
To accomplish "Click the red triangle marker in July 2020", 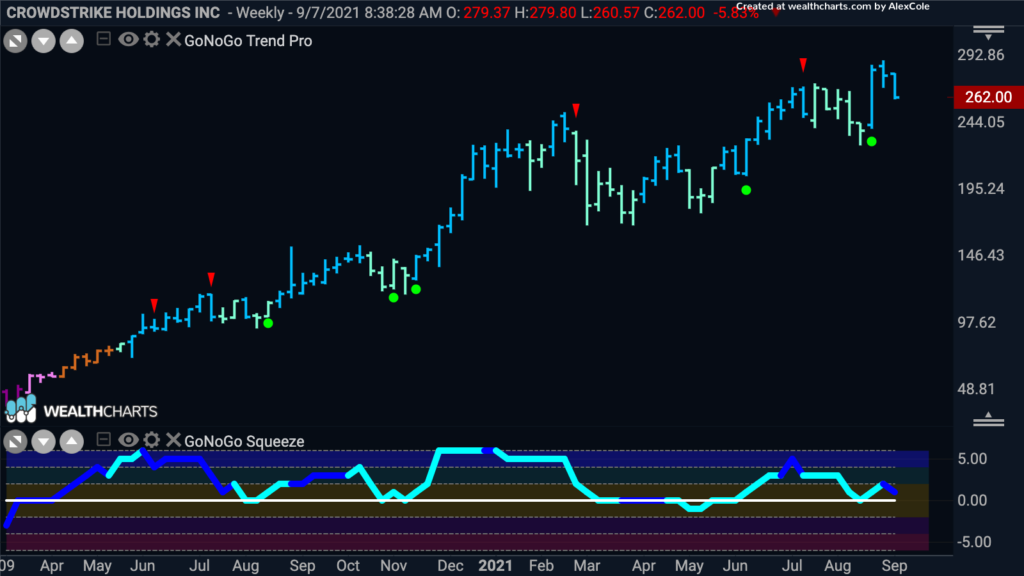I will click(x=211, y=280).
